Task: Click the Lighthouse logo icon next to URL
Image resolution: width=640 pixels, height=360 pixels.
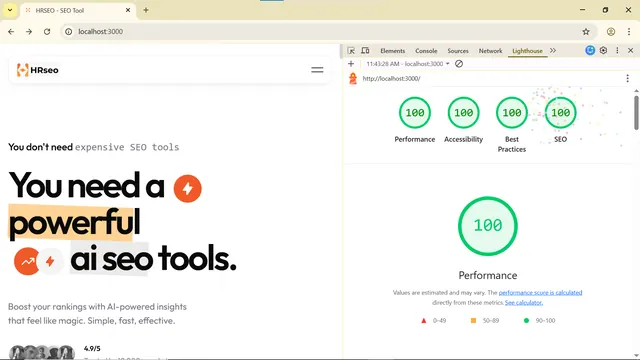Action: 353,78
